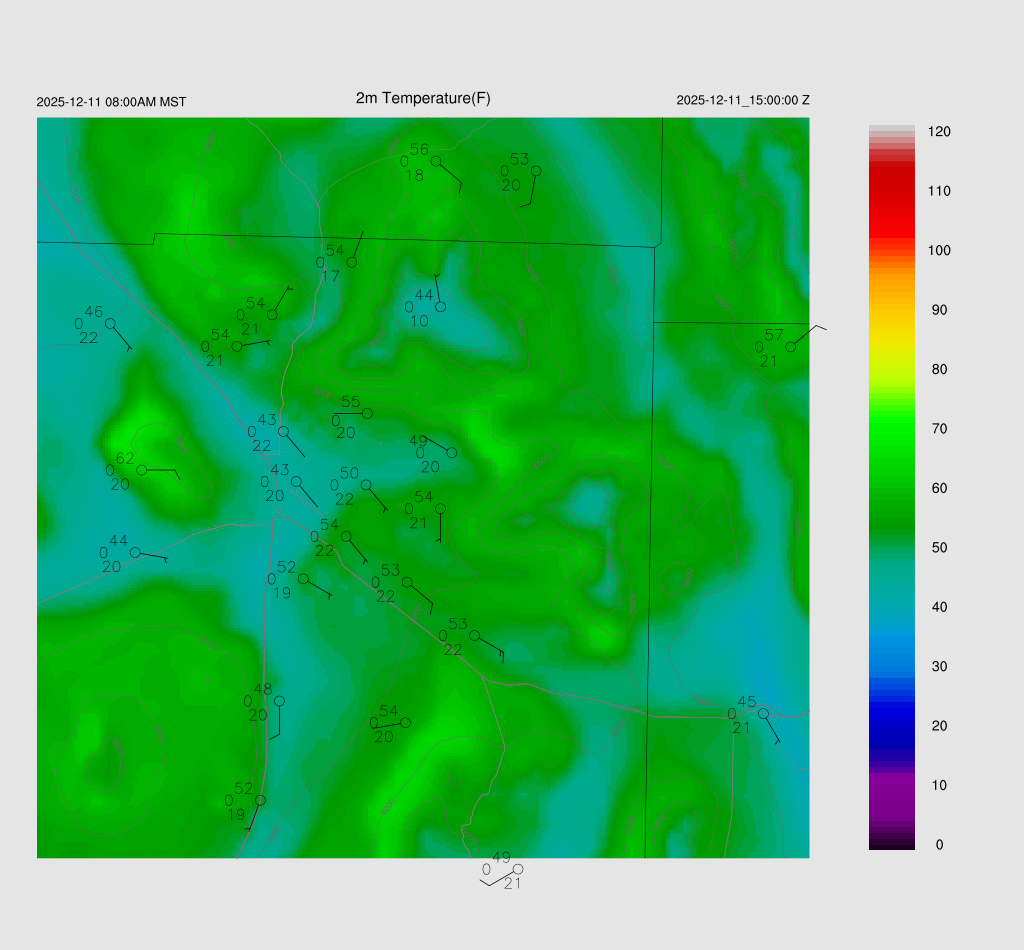Click the 45°F station in southeast corner
The image size is (1024, 950).
click(x=763, y=713)
